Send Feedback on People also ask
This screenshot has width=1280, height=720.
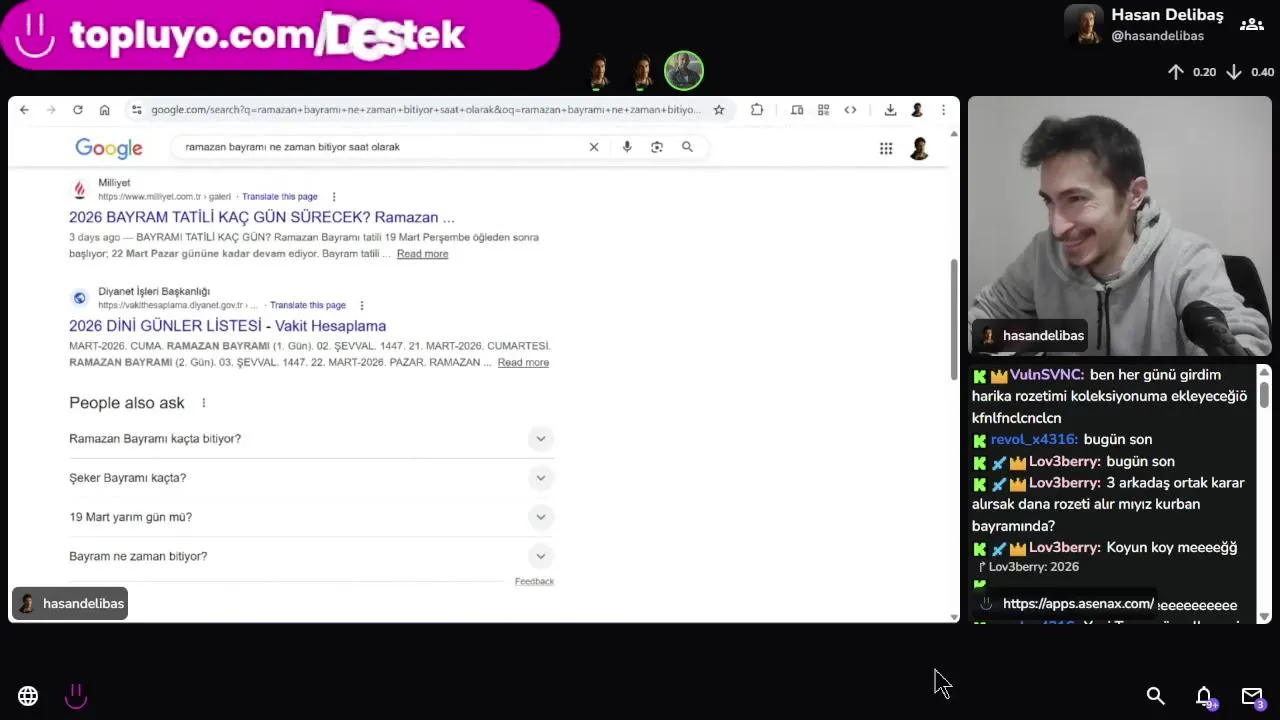click(534, 581)
